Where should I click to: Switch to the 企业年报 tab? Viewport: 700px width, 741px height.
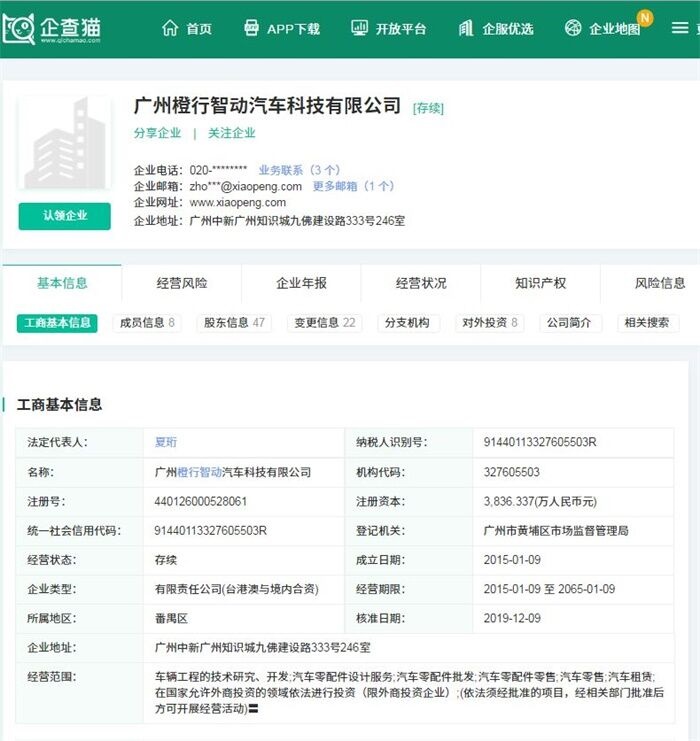coord(302,283)
